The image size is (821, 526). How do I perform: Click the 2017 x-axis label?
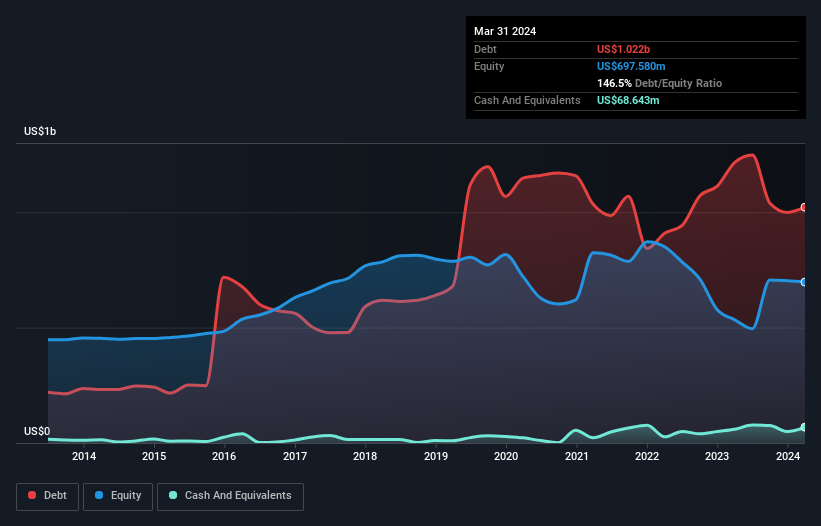[x=295, y=456]
